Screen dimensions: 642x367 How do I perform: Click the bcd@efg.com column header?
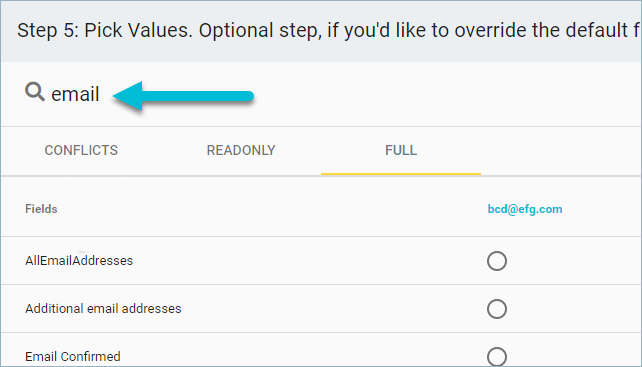coord(525,209)
